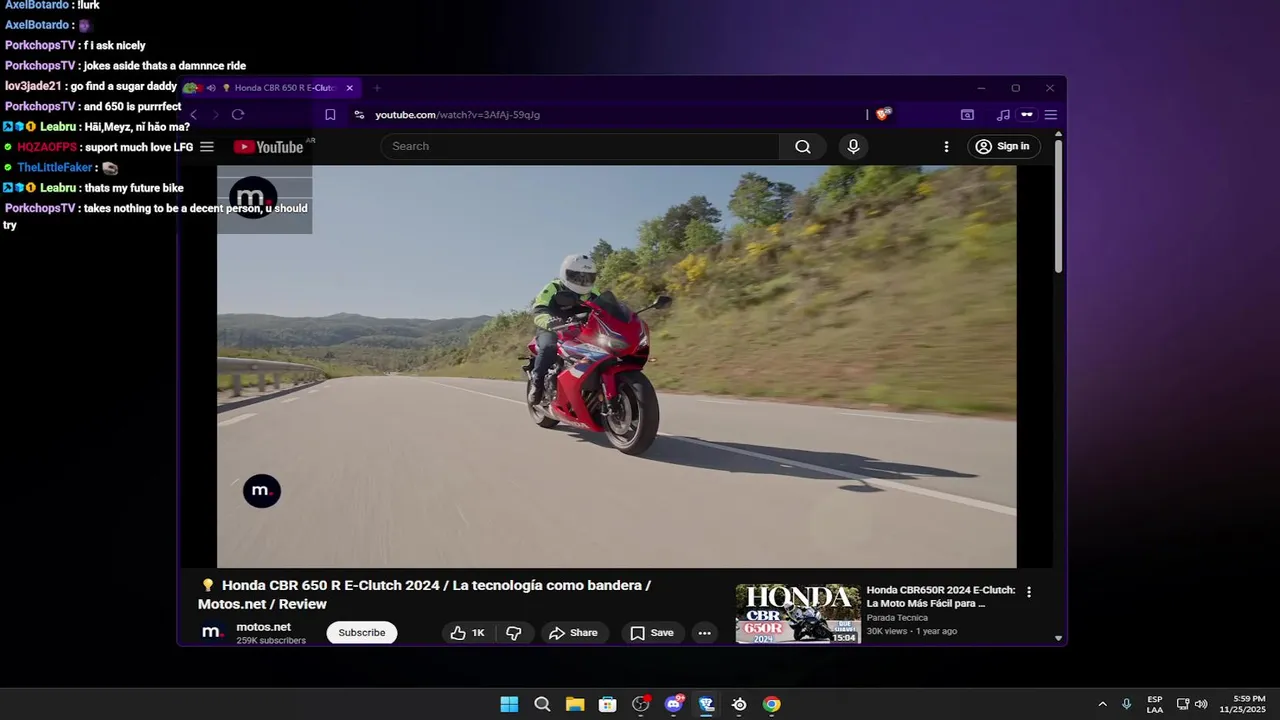Image resolution: width=1280 pixels, height=720 pixels.
Task: Open the YouTube guide hamburger menu
Action: pyautogui.click(x=207, y=147)
